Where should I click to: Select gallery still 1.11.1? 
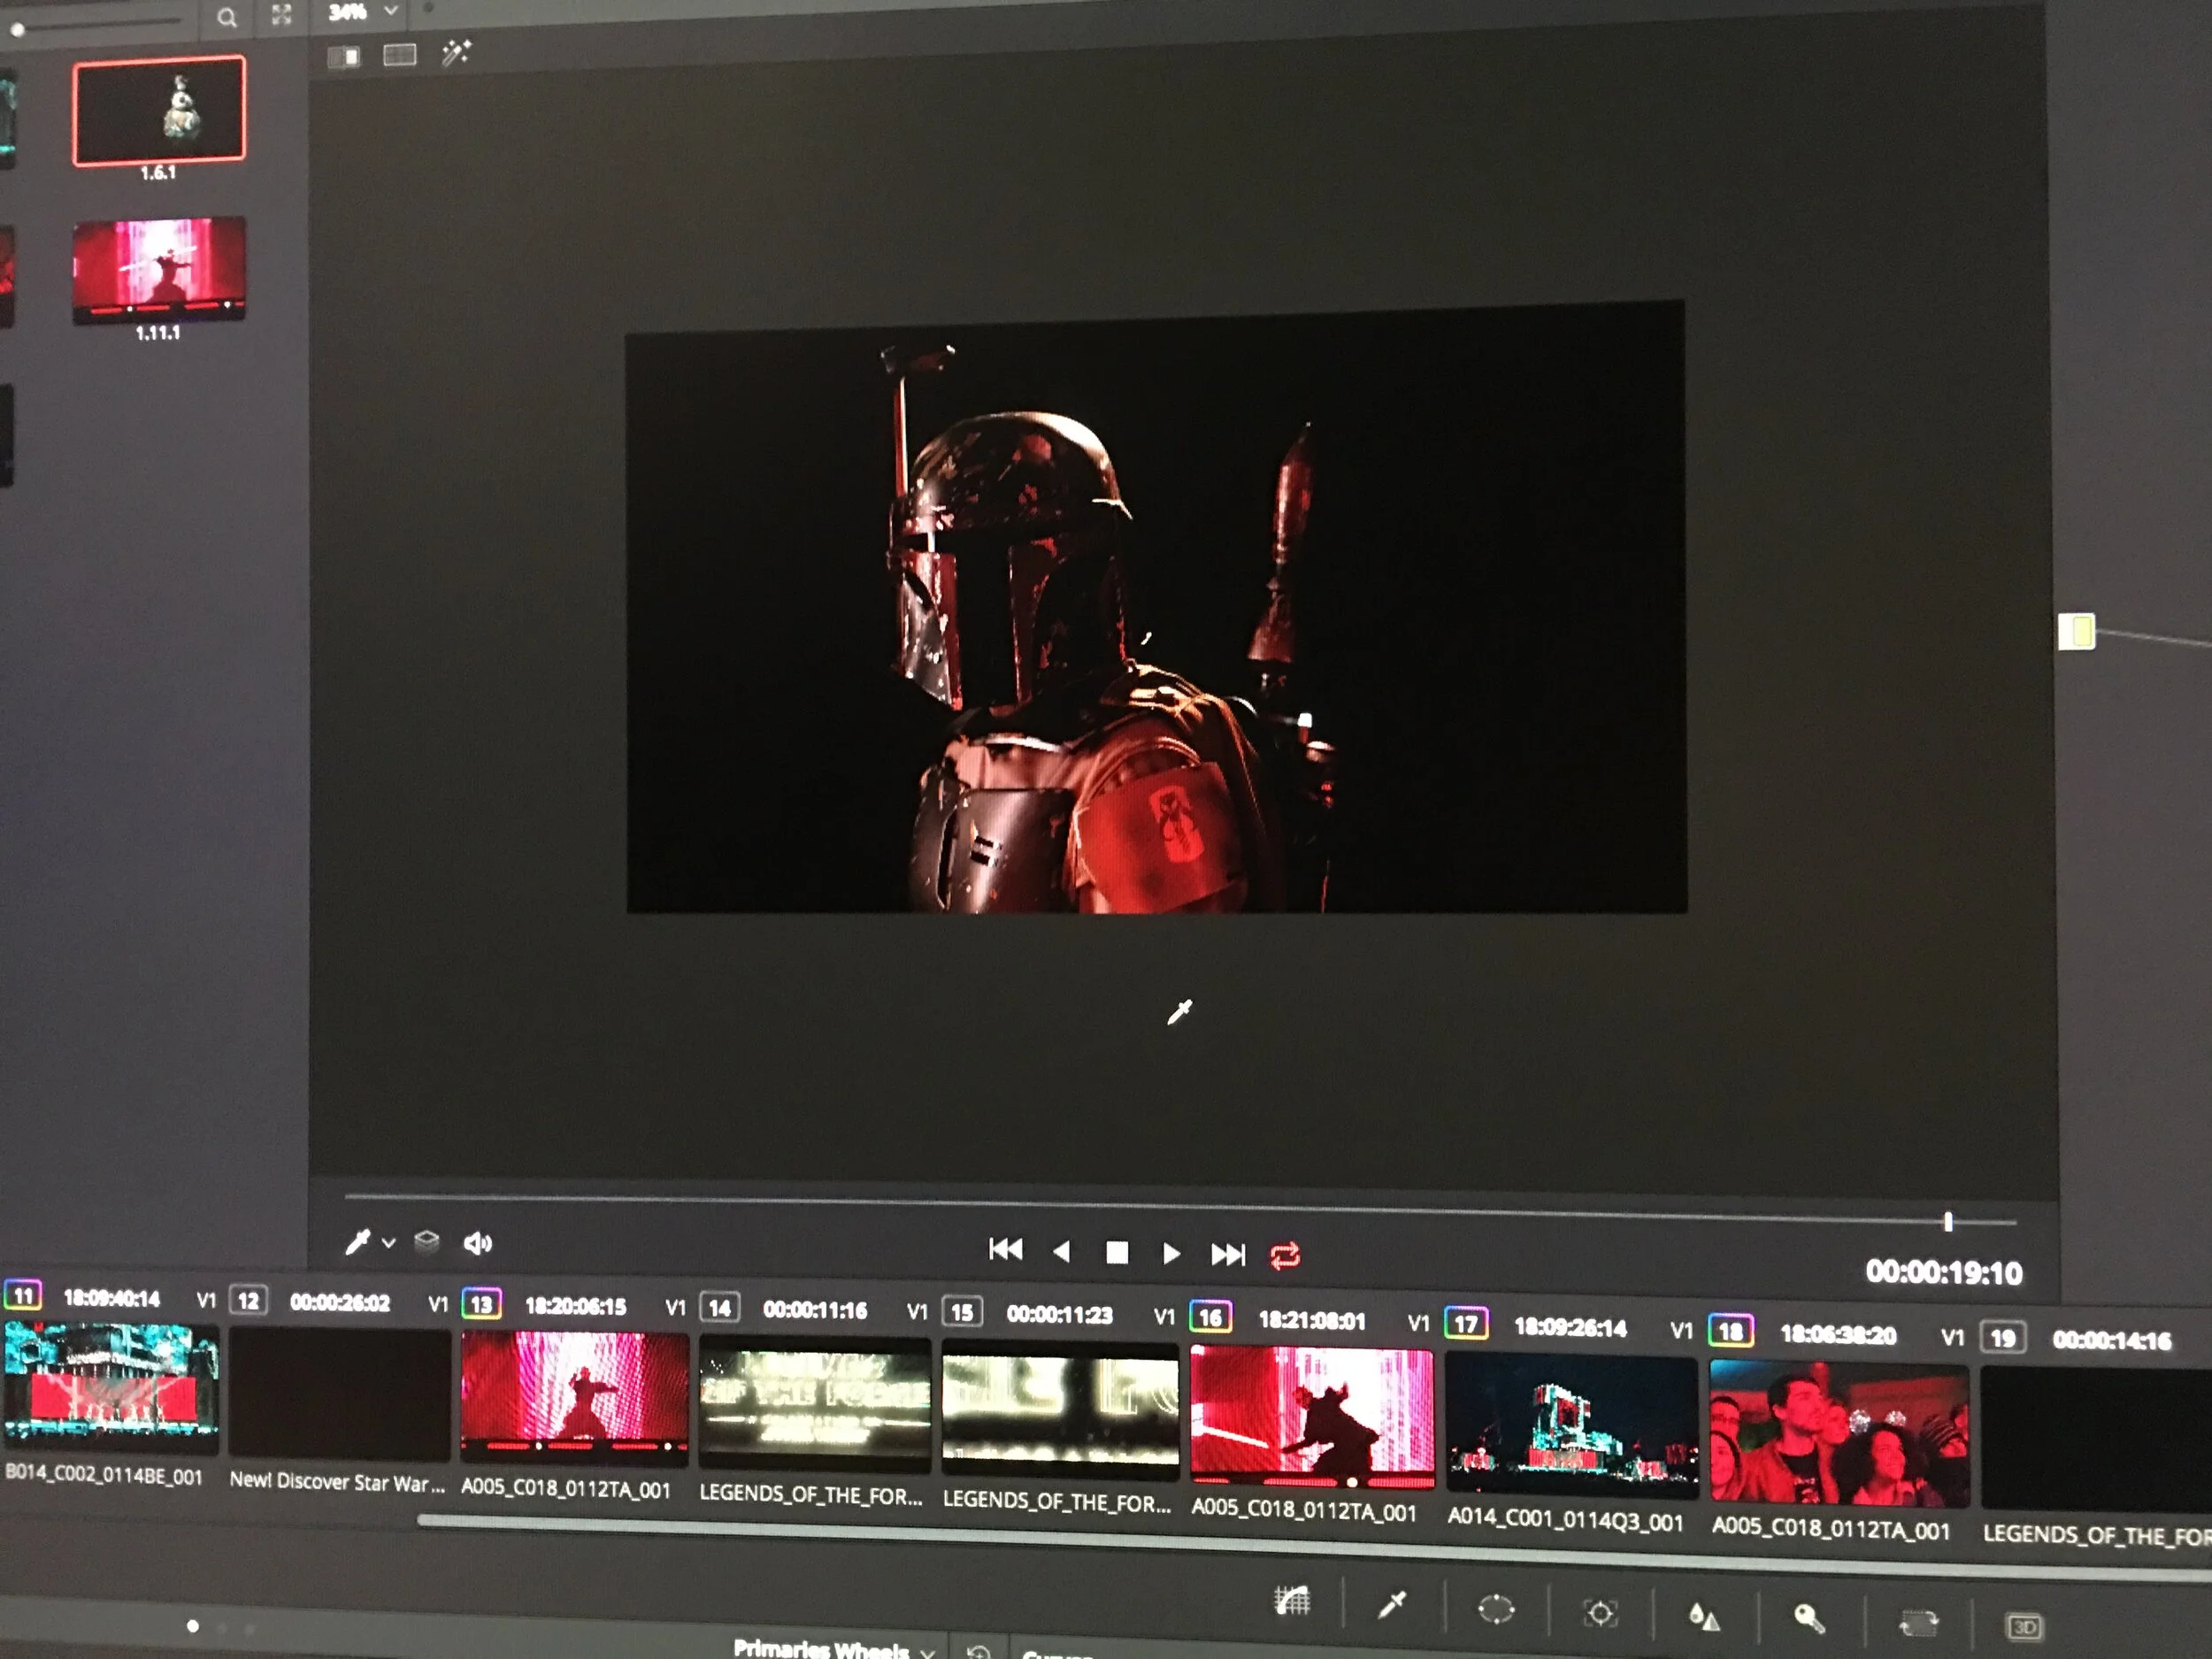click(158, 270)
